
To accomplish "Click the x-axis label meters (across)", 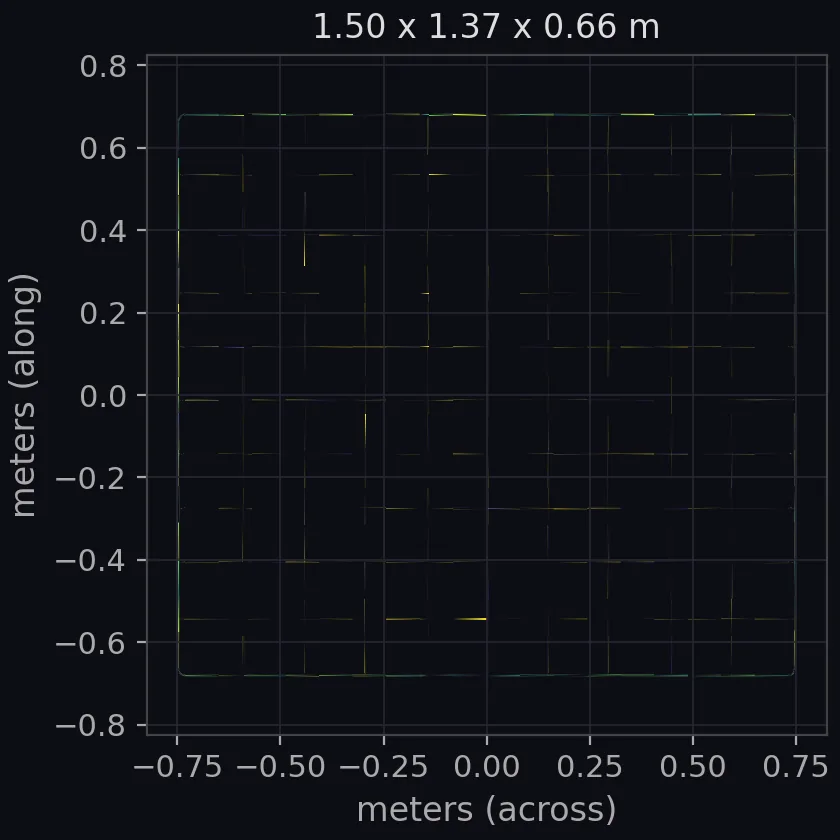I will 486,809.
